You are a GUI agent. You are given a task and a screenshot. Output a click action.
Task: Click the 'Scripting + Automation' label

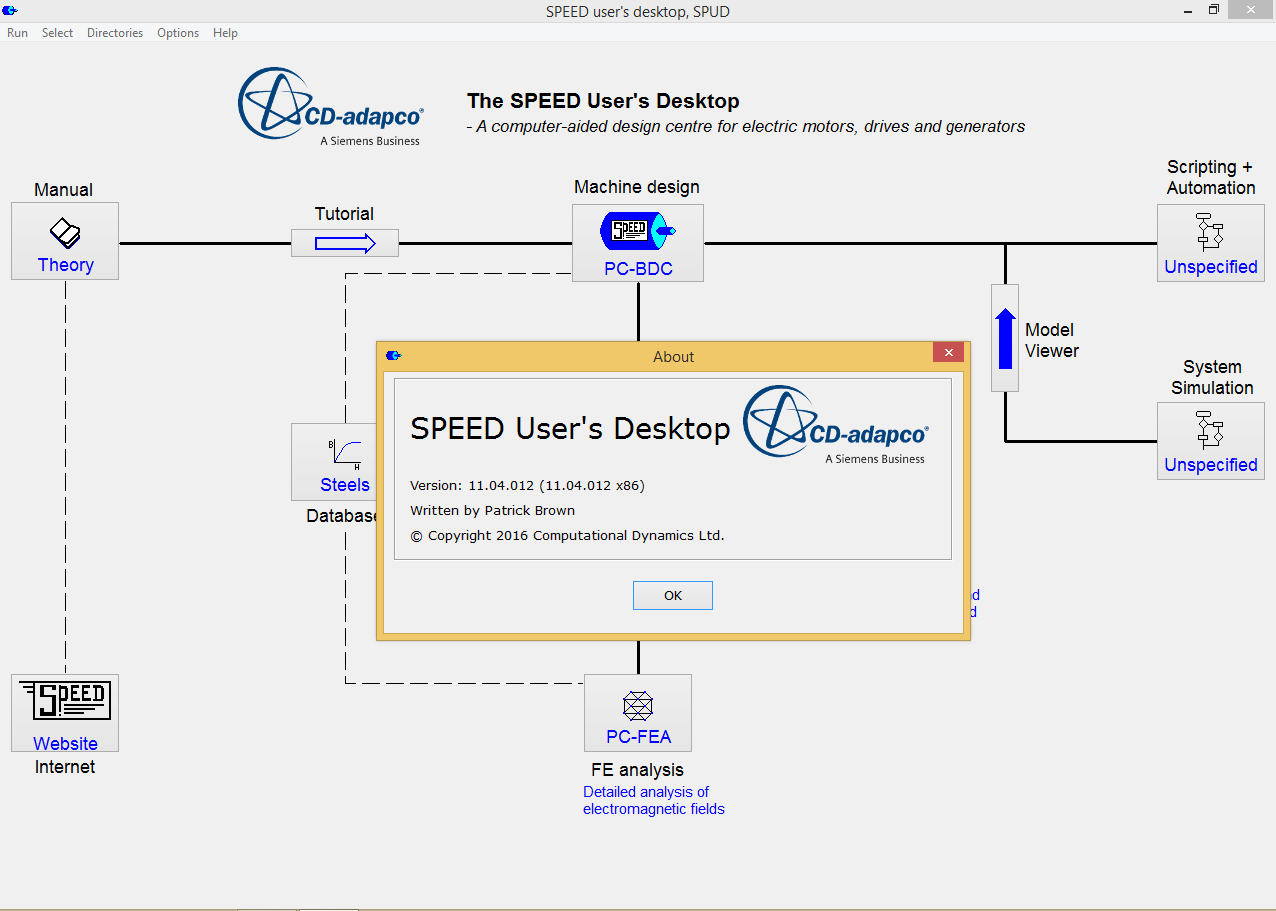[1211, 177]
